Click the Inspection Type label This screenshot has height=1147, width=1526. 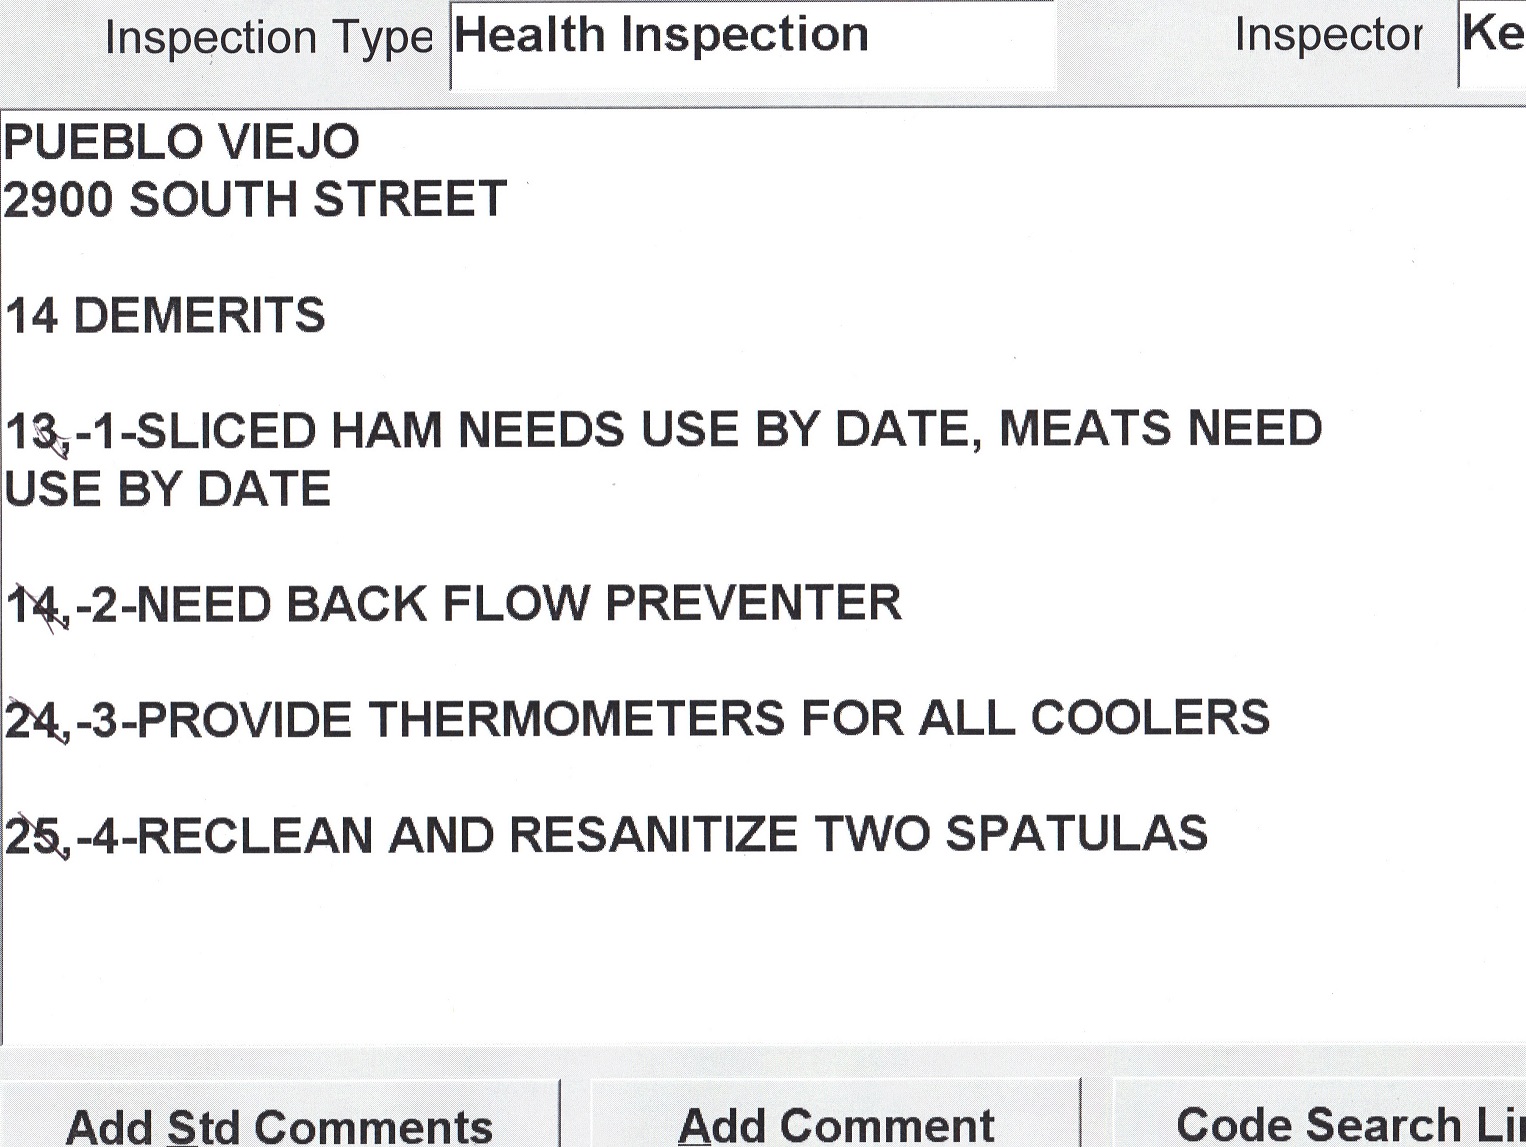(268, 39)
